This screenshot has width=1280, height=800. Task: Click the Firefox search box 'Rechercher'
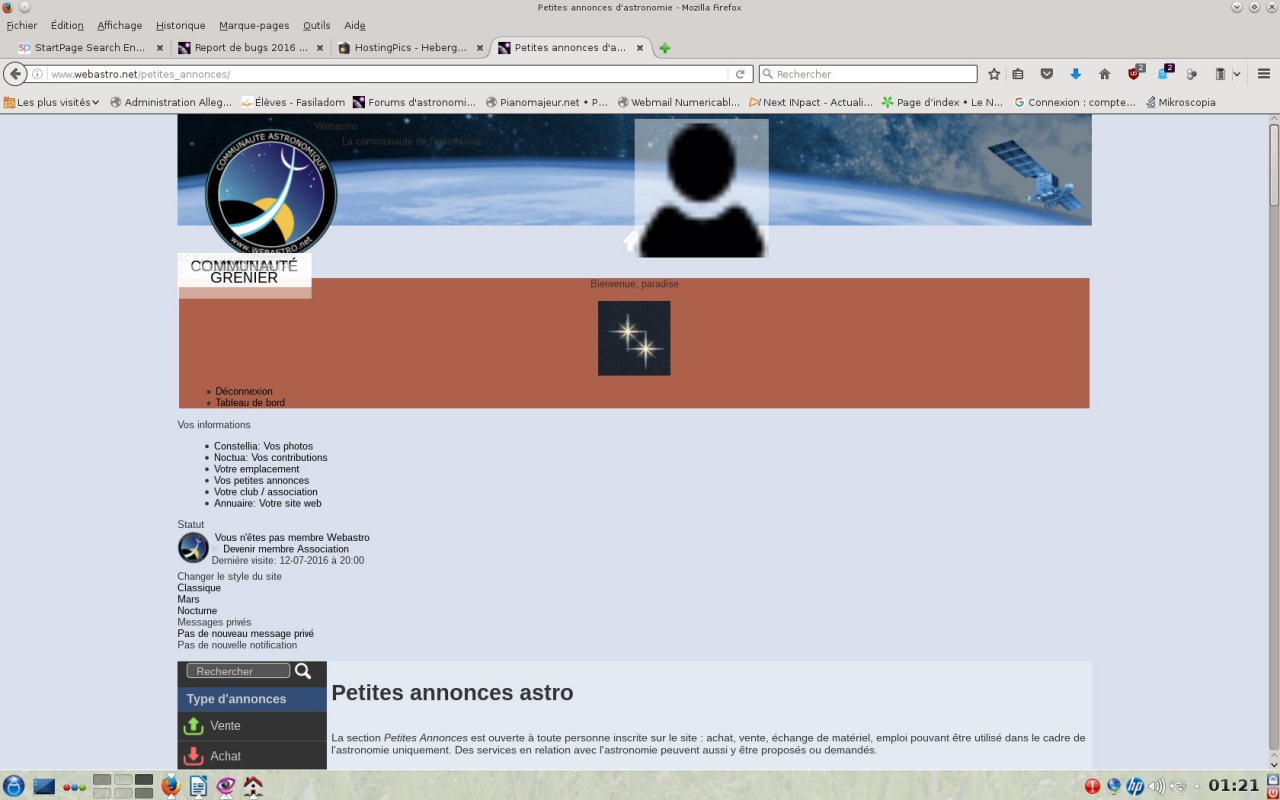coord(868,74)
